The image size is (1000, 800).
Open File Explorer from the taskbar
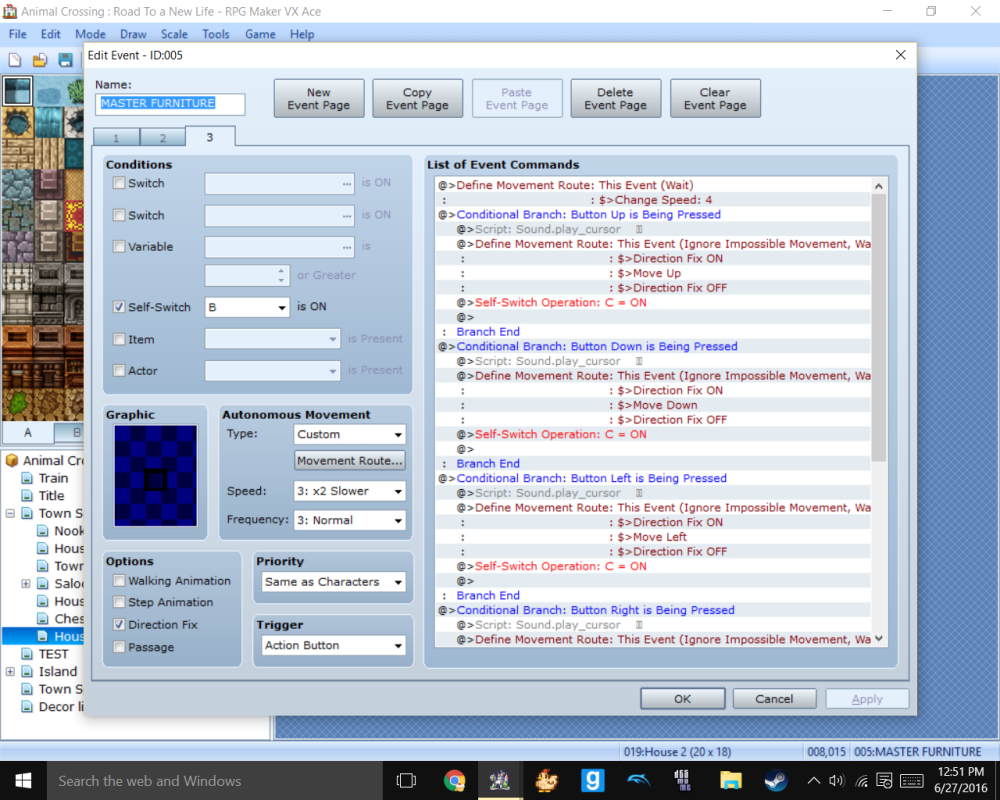[730, 780]
